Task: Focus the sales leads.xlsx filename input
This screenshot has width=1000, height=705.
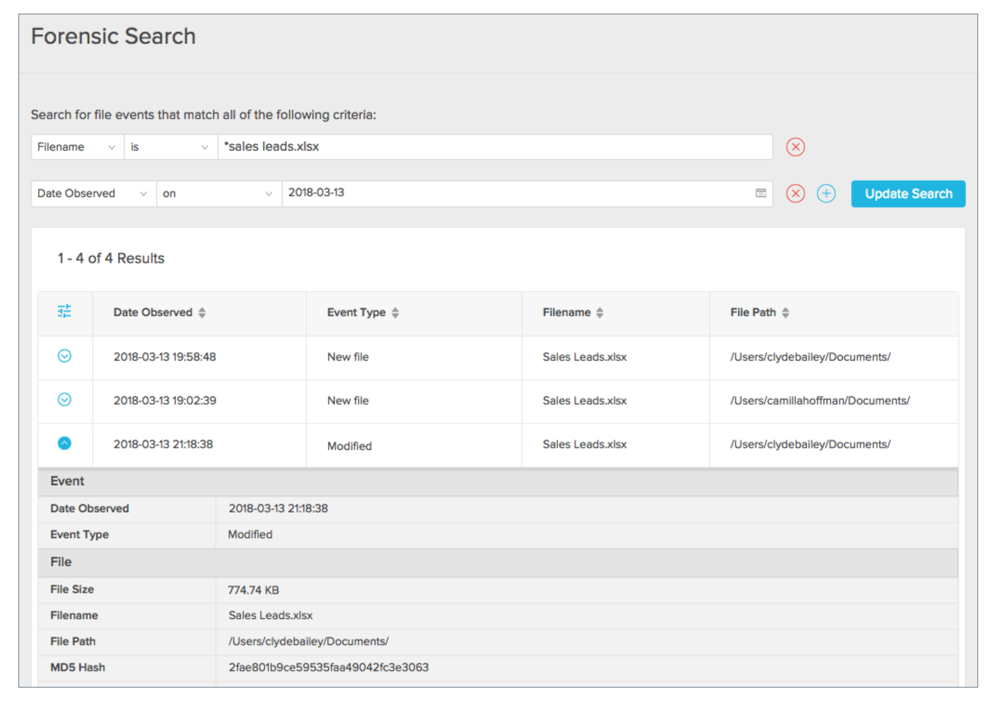Action: tap(495, 147)
